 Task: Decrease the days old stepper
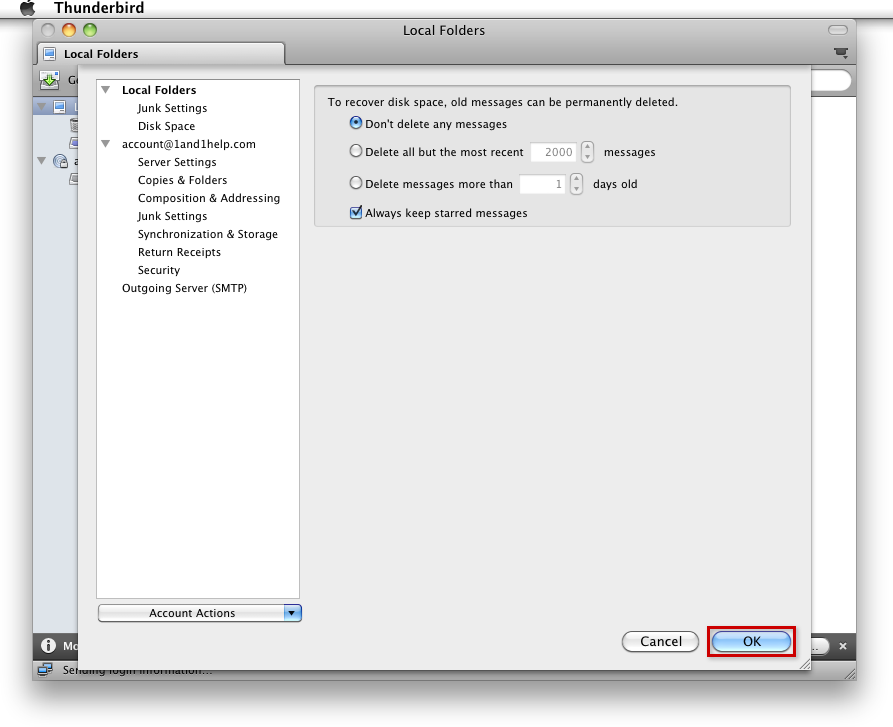[x=576, y=189]
